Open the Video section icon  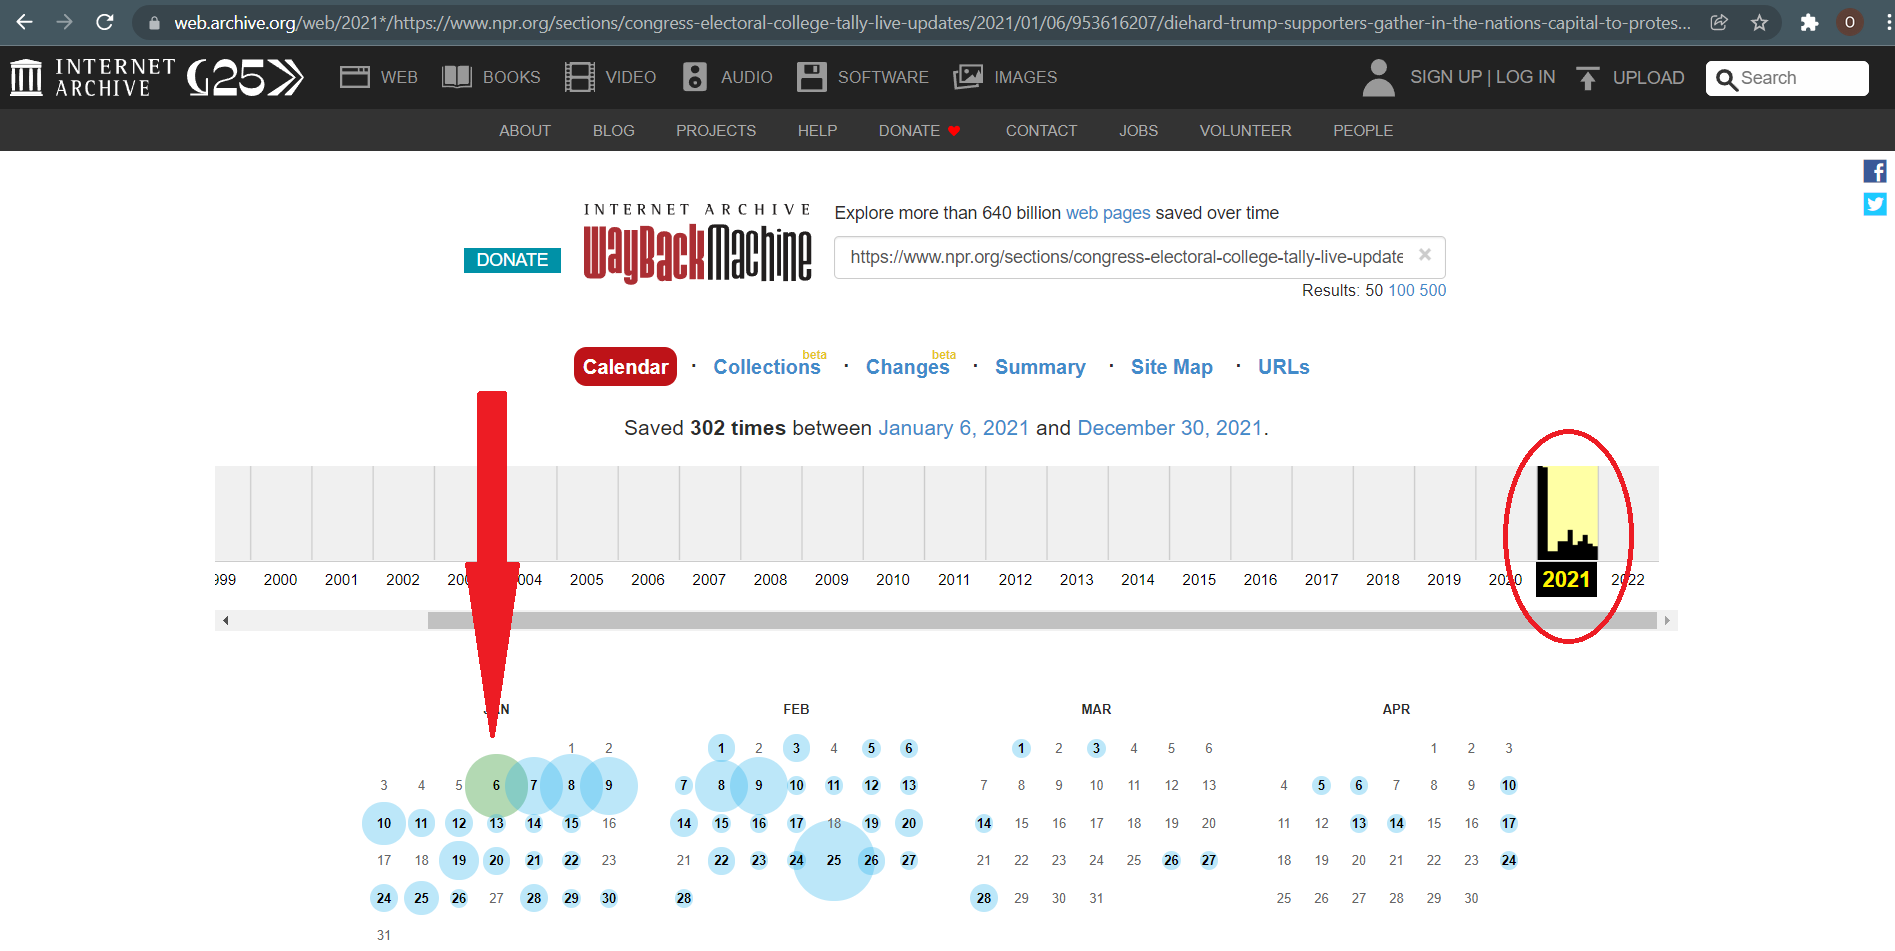click(x=579, y=77)
